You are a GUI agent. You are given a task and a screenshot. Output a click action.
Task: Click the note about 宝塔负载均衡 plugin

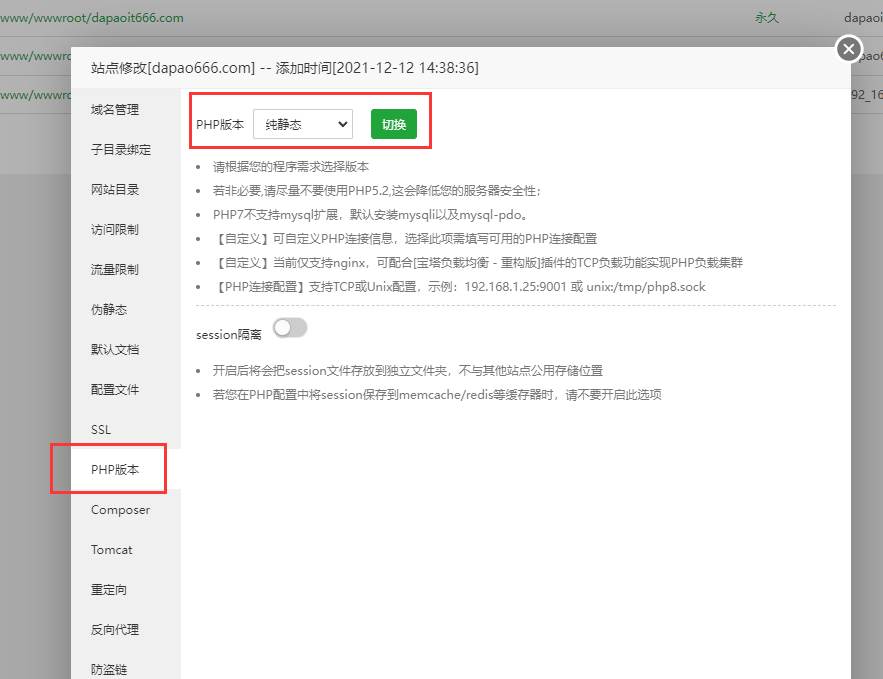click(x=478, y=262)
